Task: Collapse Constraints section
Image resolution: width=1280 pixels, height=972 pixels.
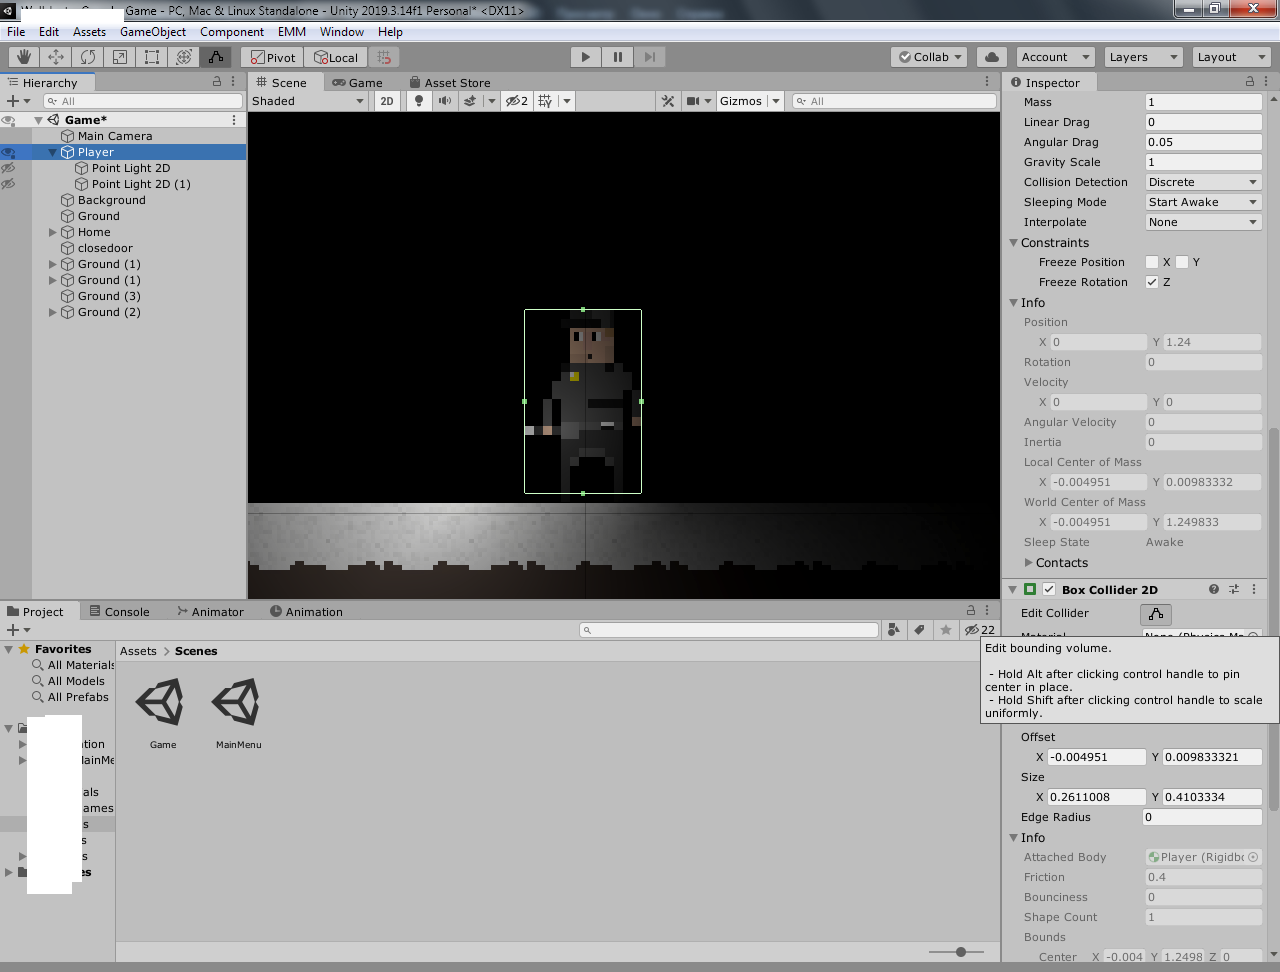Action: click(1013, 243)
